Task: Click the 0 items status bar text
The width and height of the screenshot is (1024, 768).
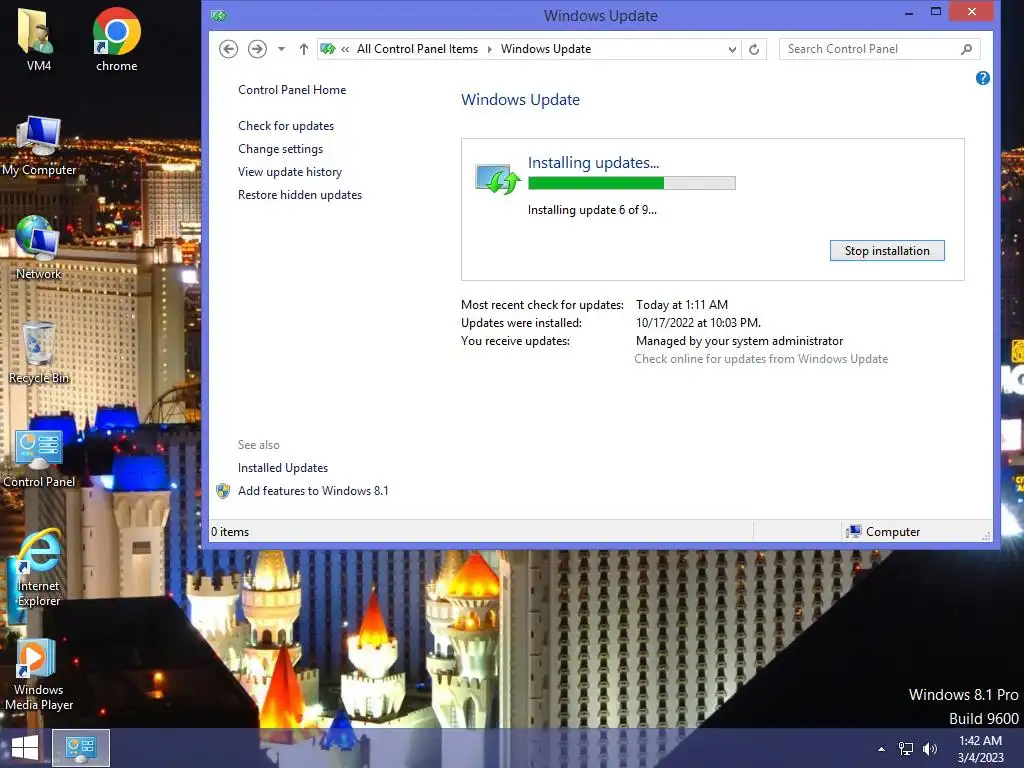Action: point(230,532)
